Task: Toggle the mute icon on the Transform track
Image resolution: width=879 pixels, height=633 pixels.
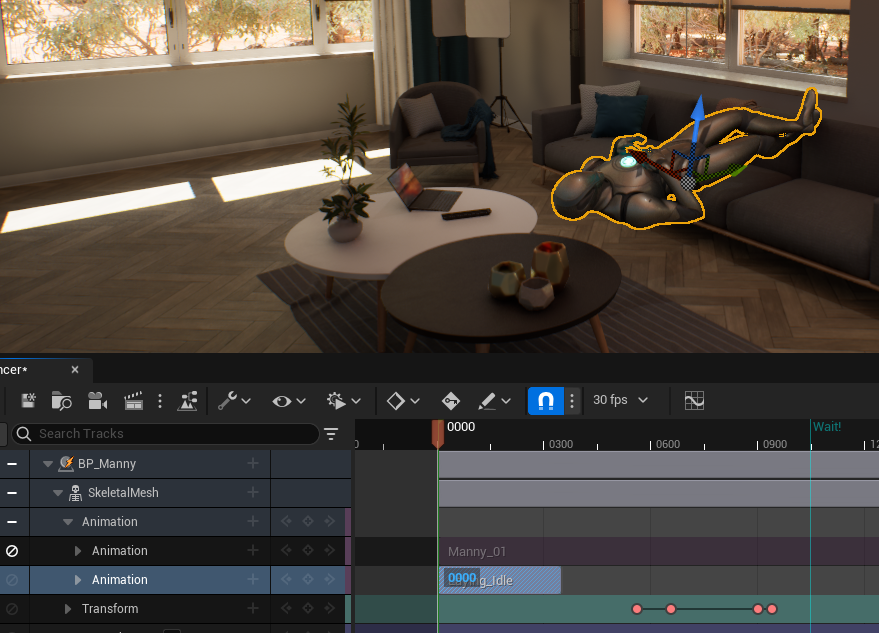Action: coord(12,609)
